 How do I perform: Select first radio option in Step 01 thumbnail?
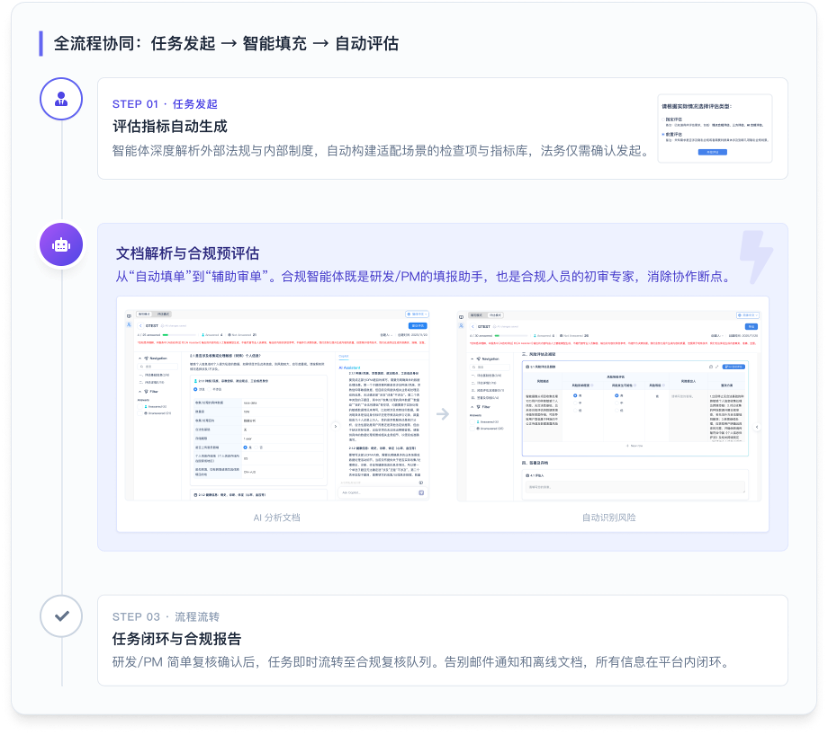tap(663, 119)
